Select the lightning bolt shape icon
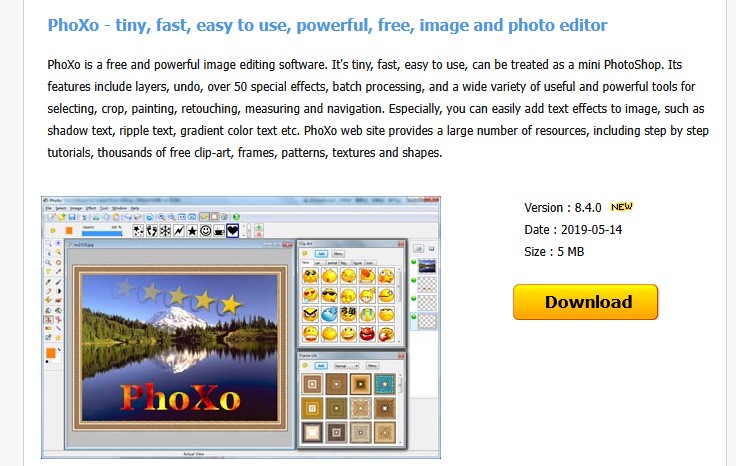 point(179,230)
